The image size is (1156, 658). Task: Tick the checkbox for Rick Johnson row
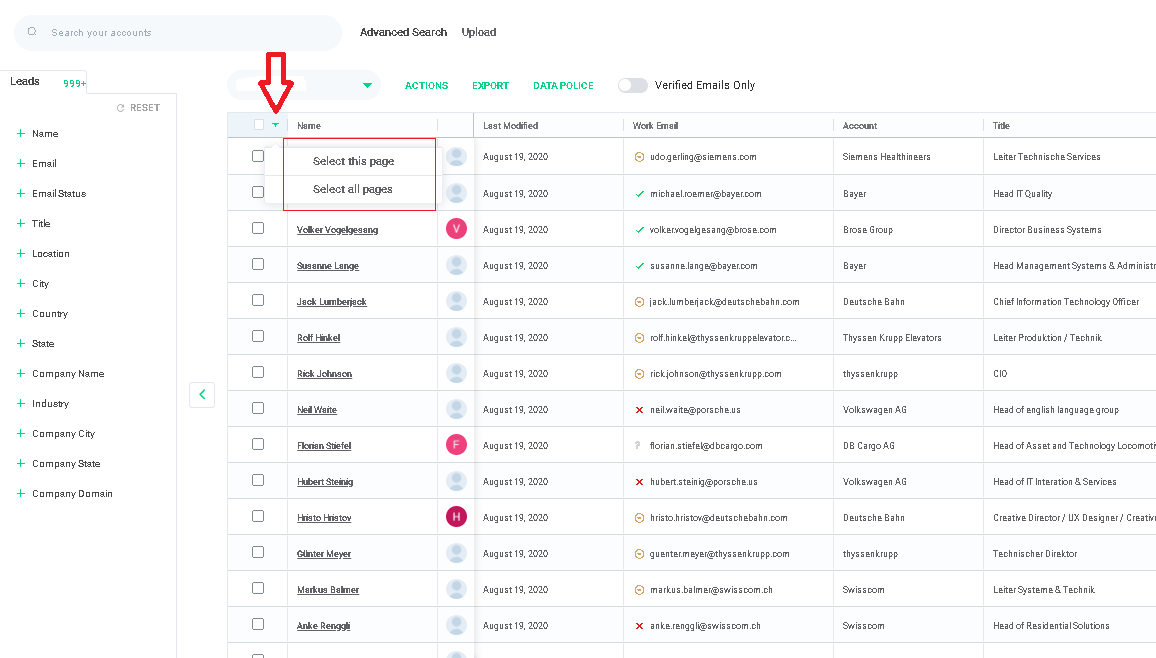point(258,372)
